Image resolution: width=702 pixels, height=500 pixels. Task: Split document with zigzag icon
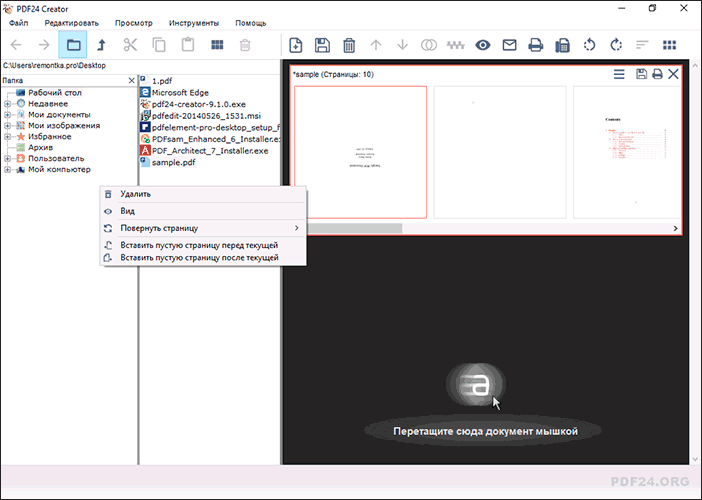(x=456, y=45)
